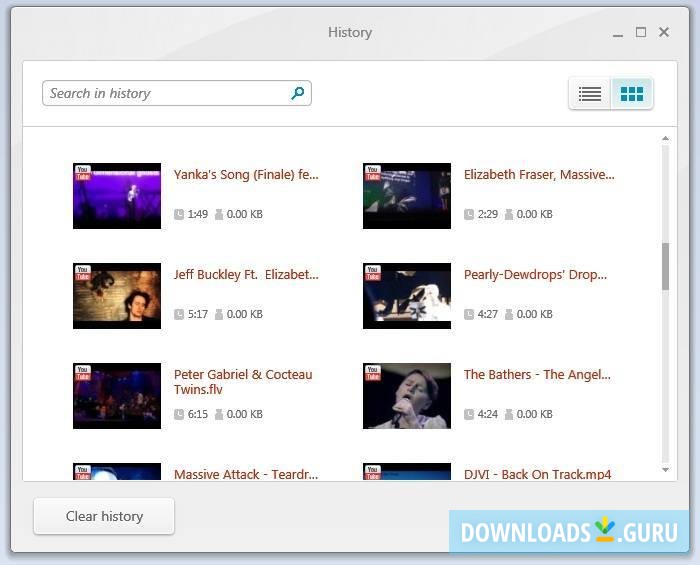Click the 6:15 duration text
The width and height of the screenshot is (700, 565).
pos(198,415)
